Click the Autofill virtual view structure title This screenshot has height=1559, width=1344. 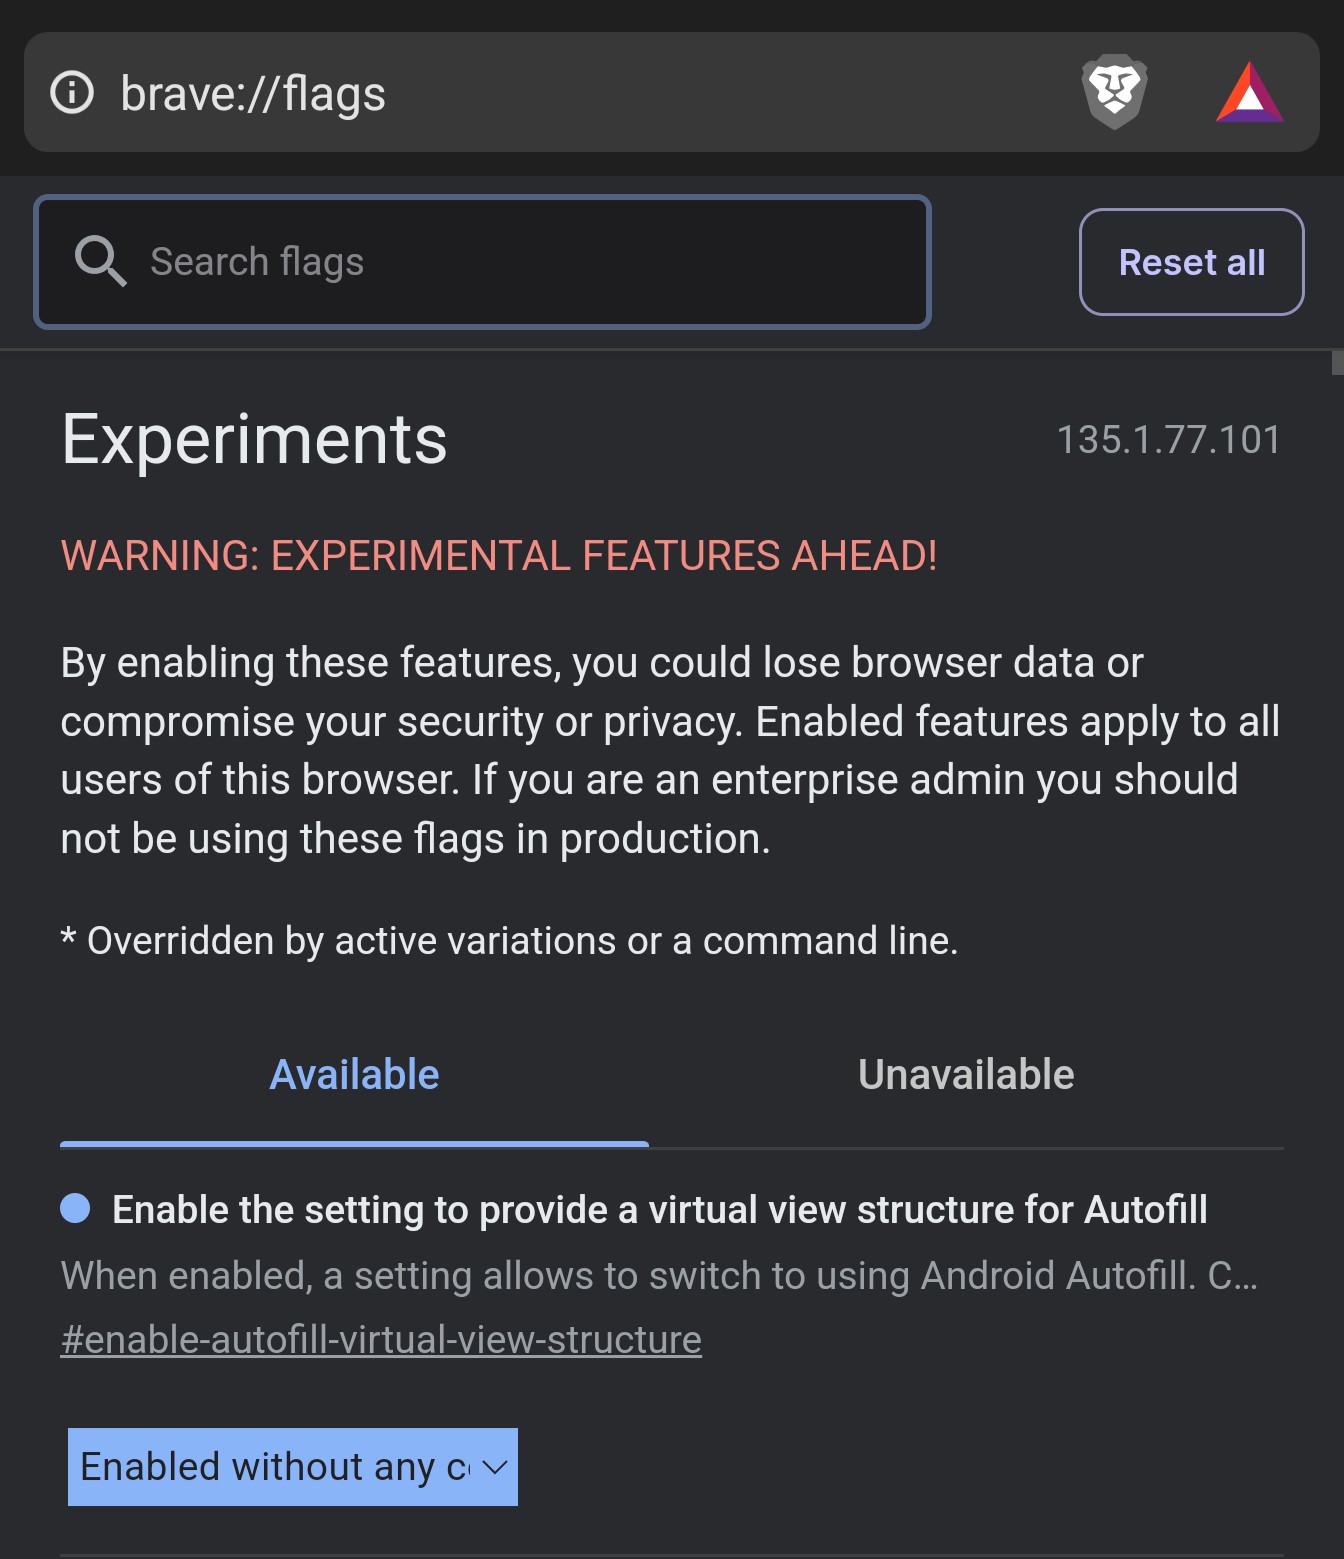(660, 1210)
